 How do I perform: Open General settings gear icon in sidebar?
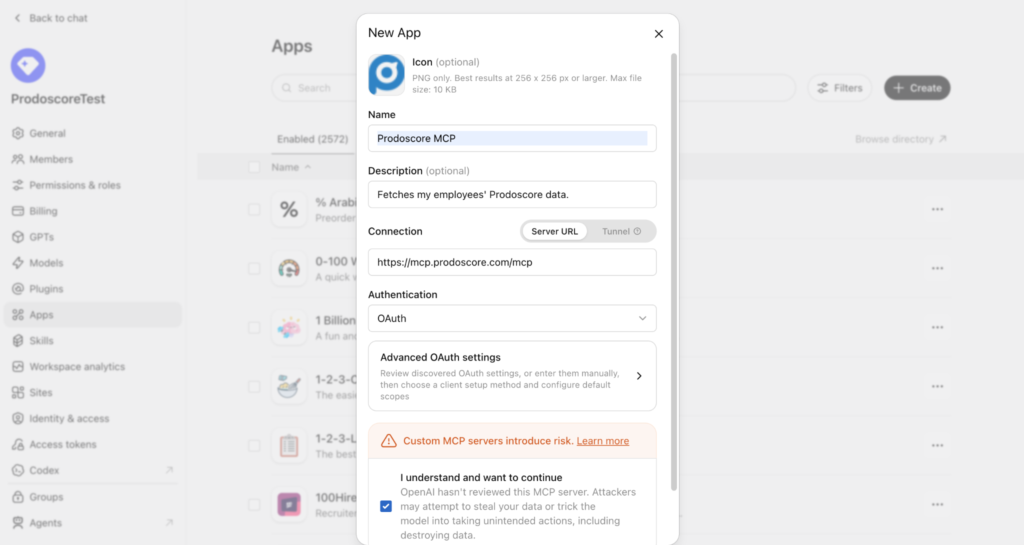pyautogui.click(x=18, y=133)
